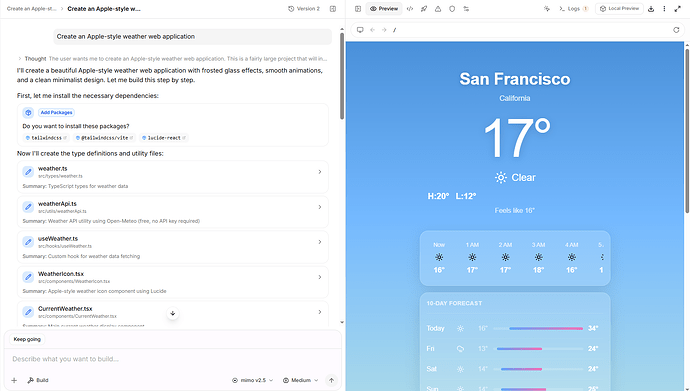690x391 pixels.
Task: Click the Add Packages badge
Action: [56, 113]
